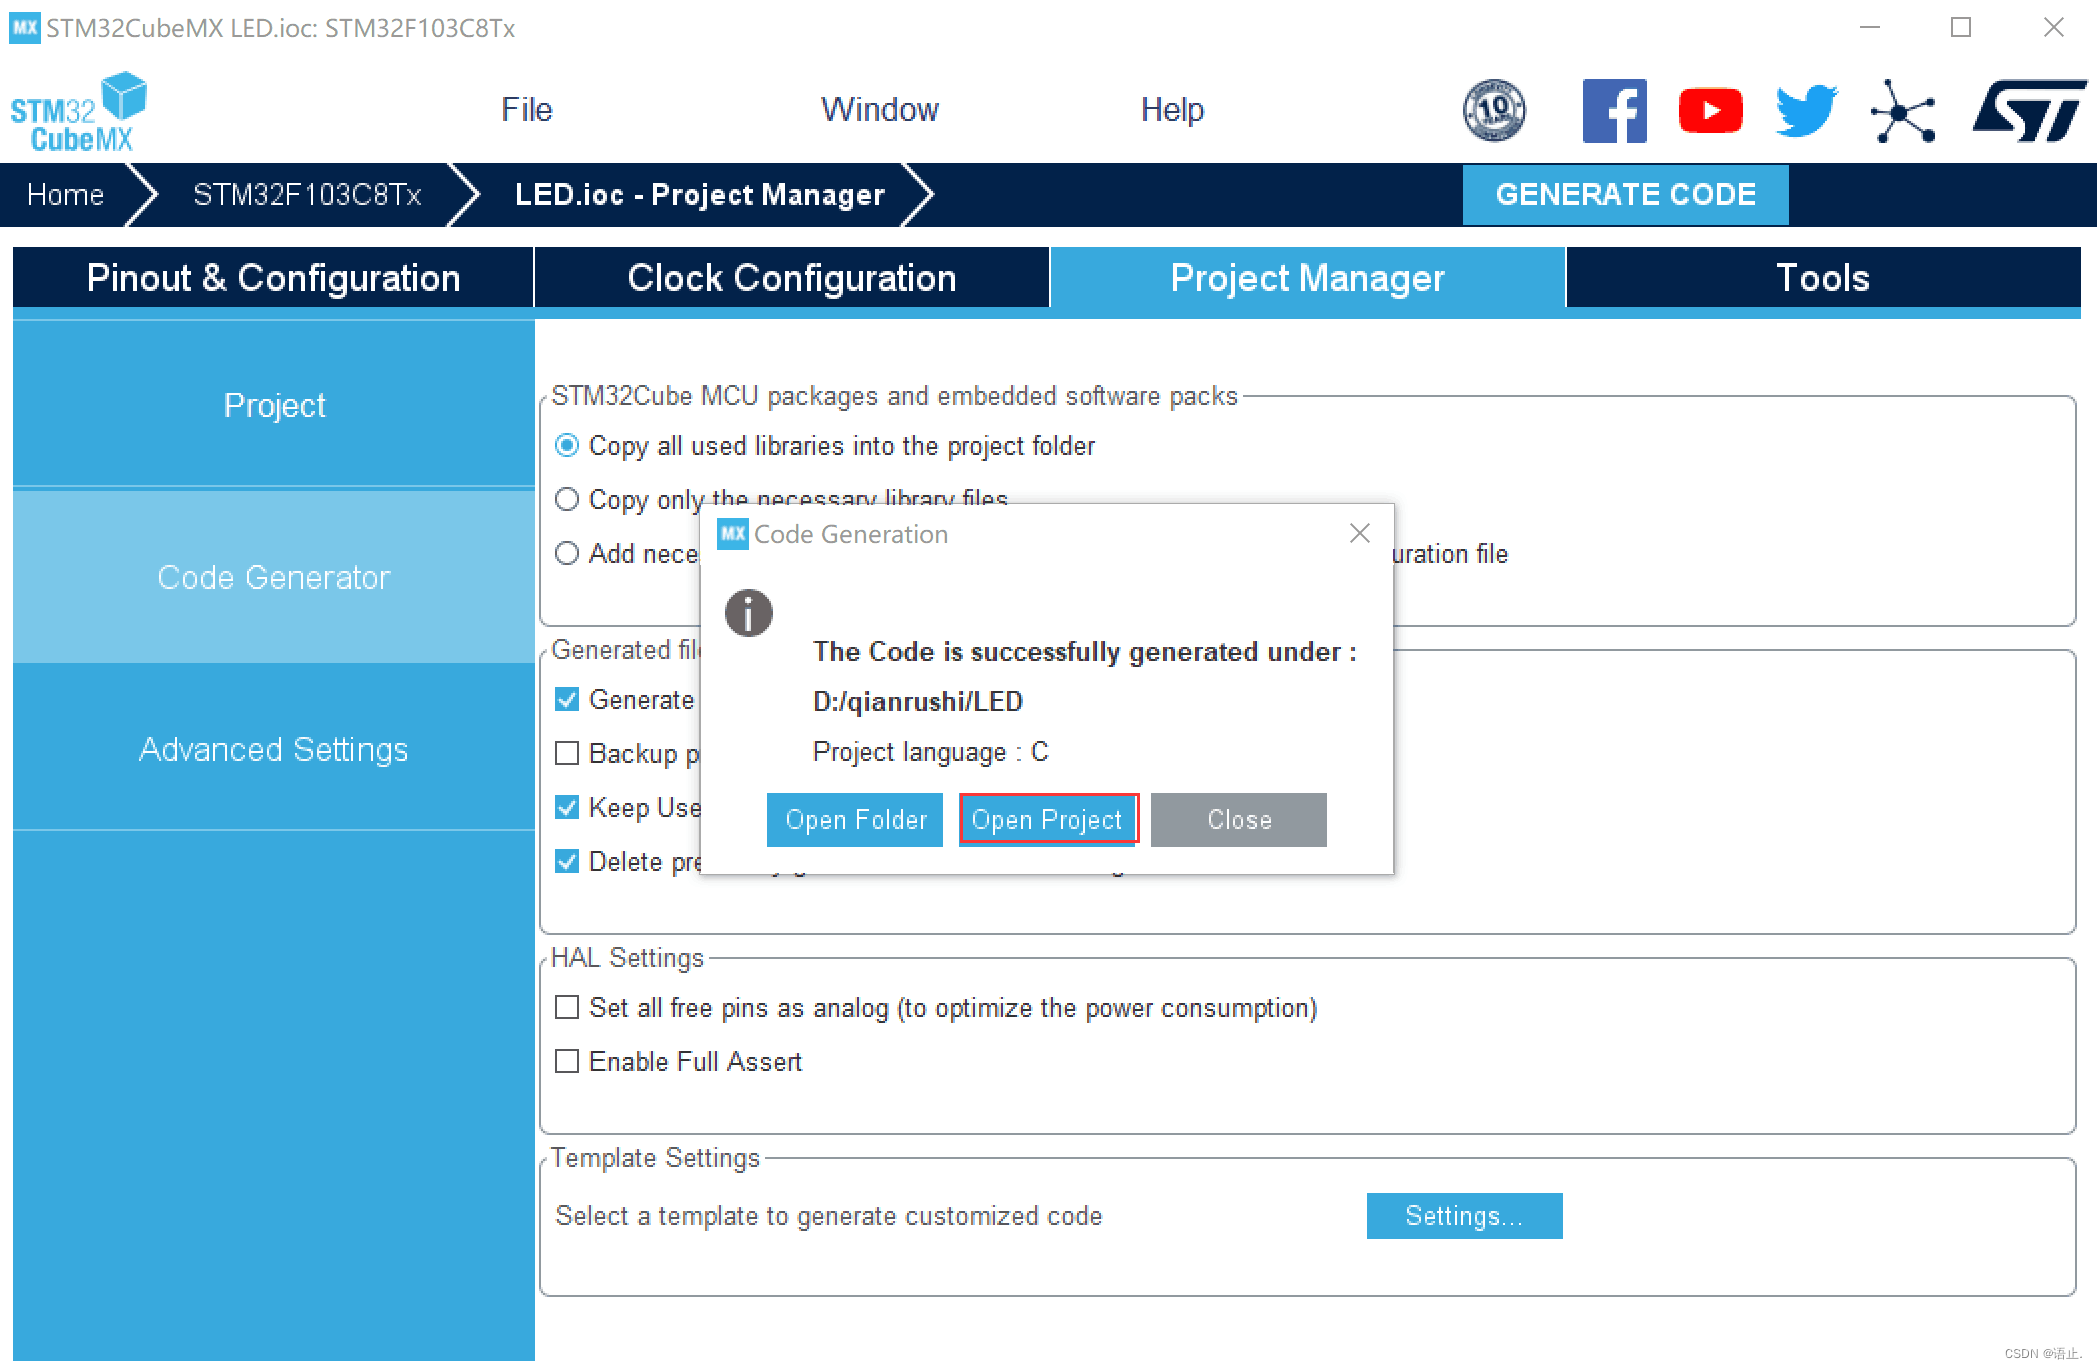Click the ST company logo icon

pos(2029,111)
